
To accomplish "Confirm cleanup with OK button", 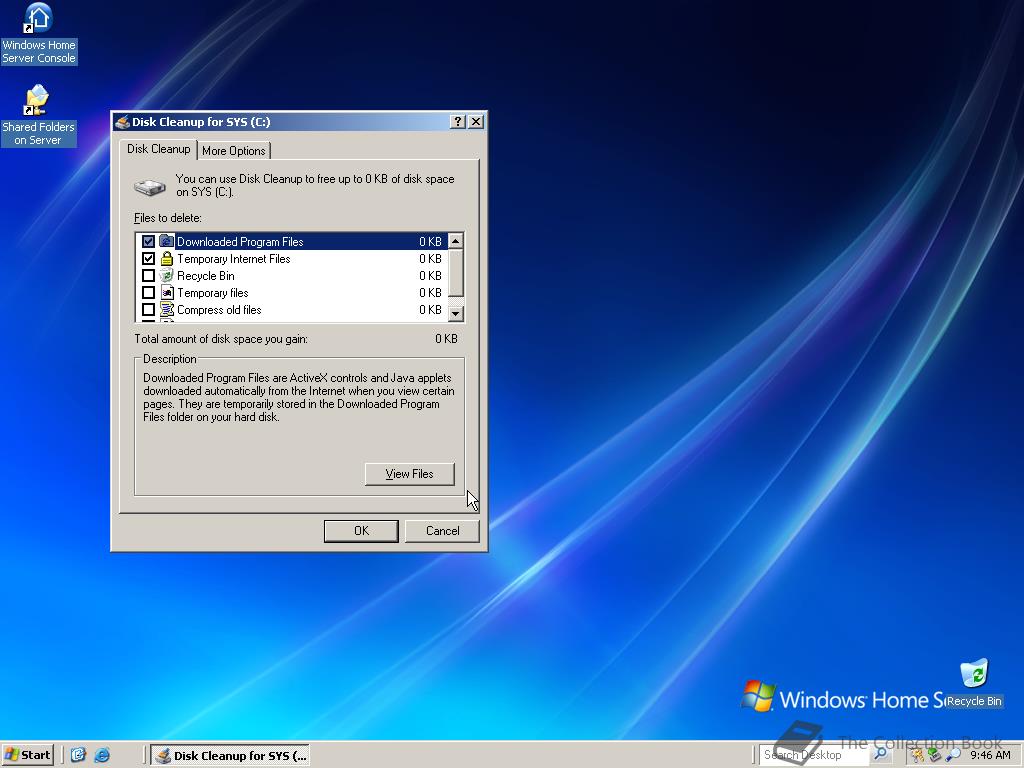I will tap(361, 531).
